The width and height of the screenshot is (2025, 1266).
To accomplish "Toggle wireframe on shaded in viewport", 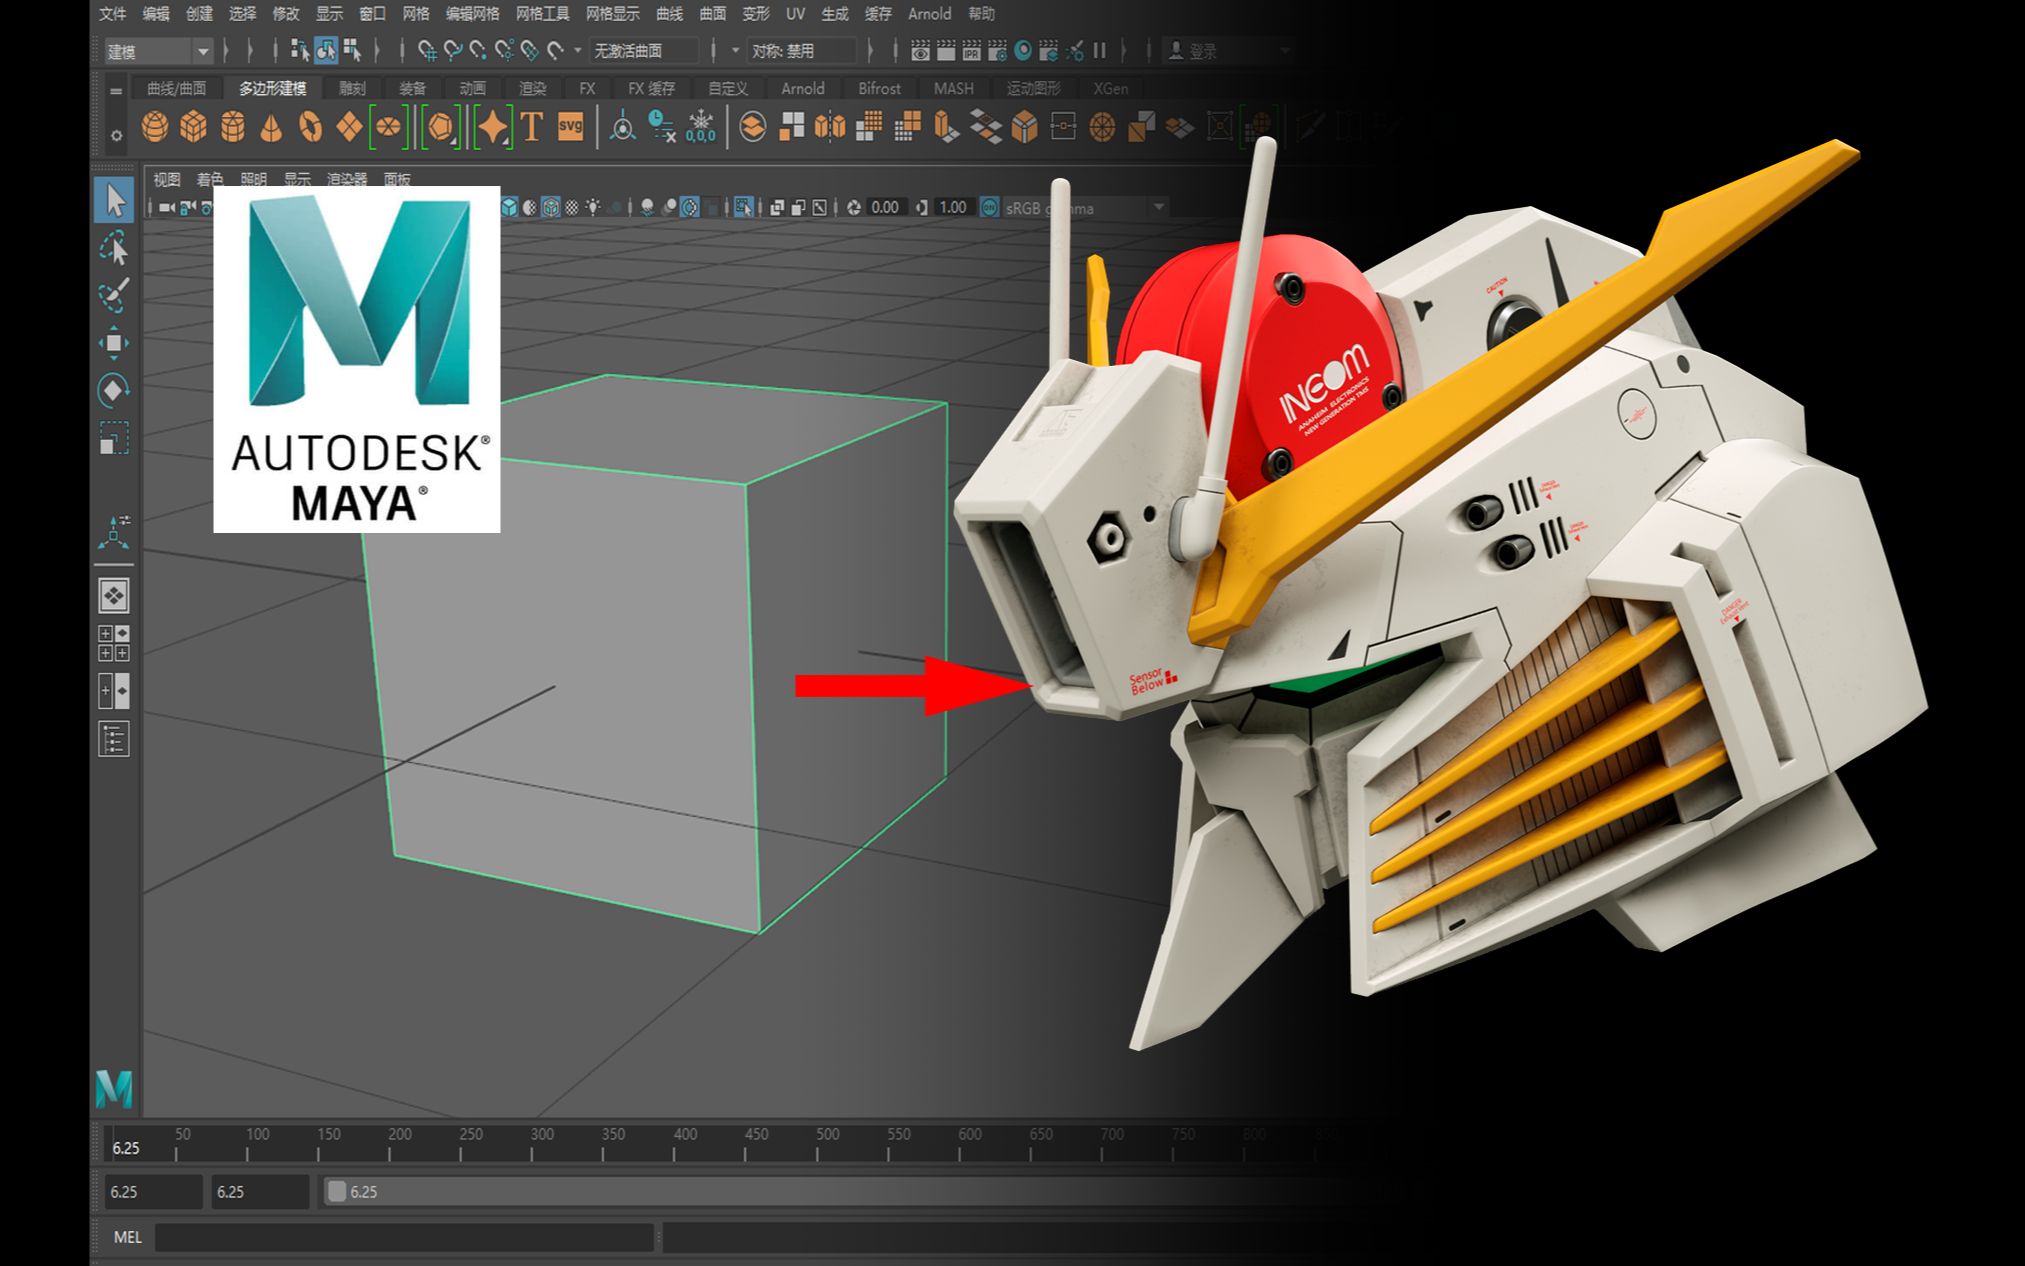I will 550,208.
